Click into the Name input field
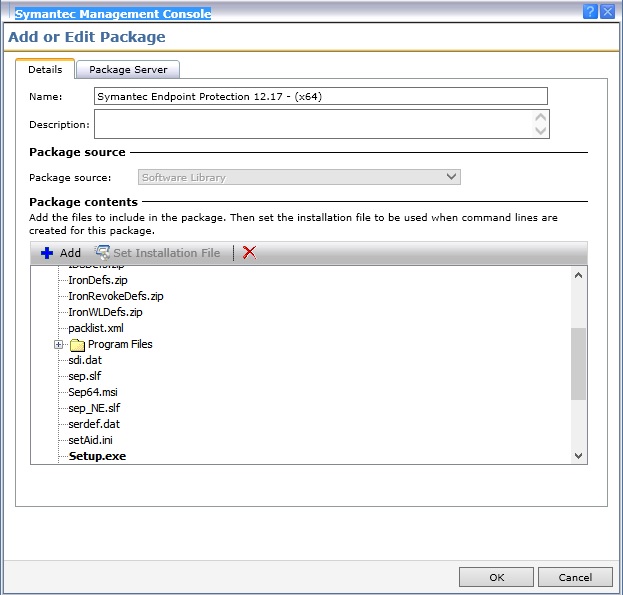Screen dimensions: 623x595 321,97
